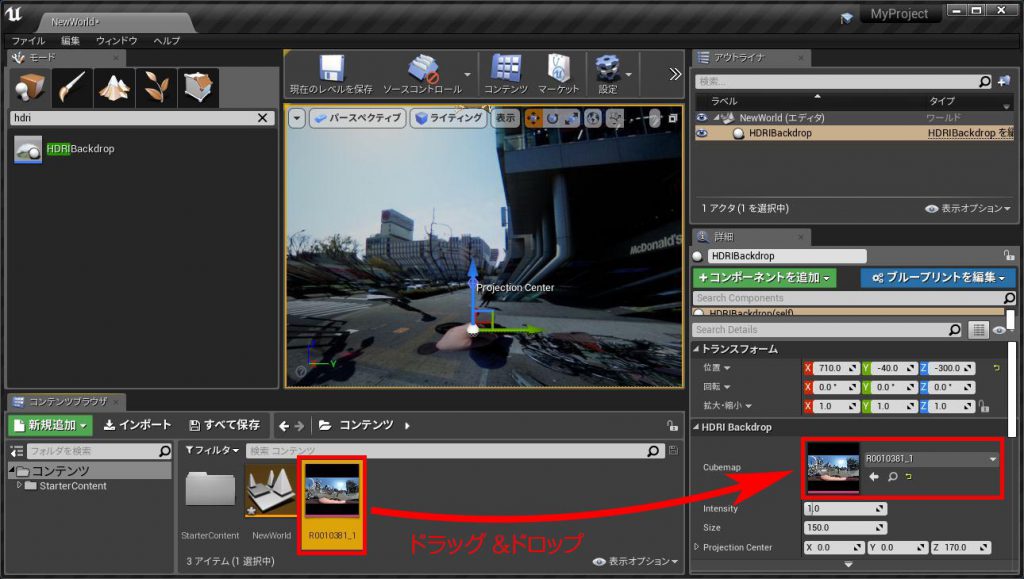The image size is (1024, 579).
Task: Toggle visibility of NewWorld in outliner
Action: tap(701, 118)
